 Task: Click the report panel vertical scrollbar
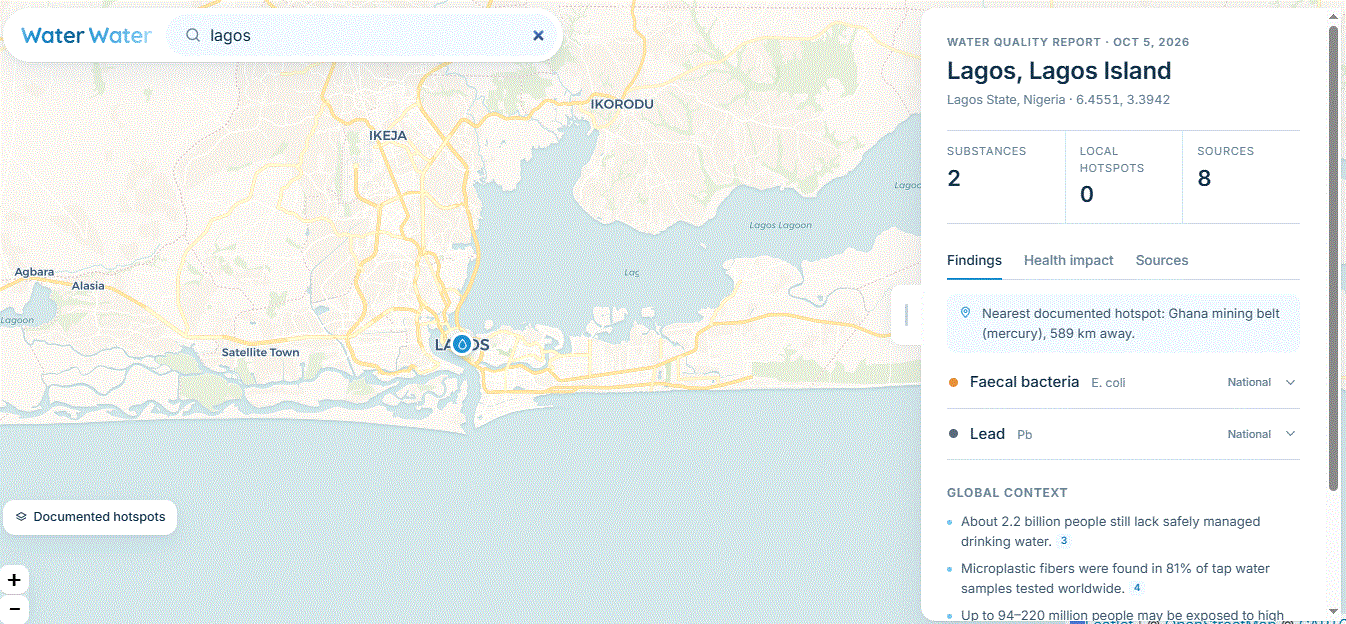(x=1333, y=258)
